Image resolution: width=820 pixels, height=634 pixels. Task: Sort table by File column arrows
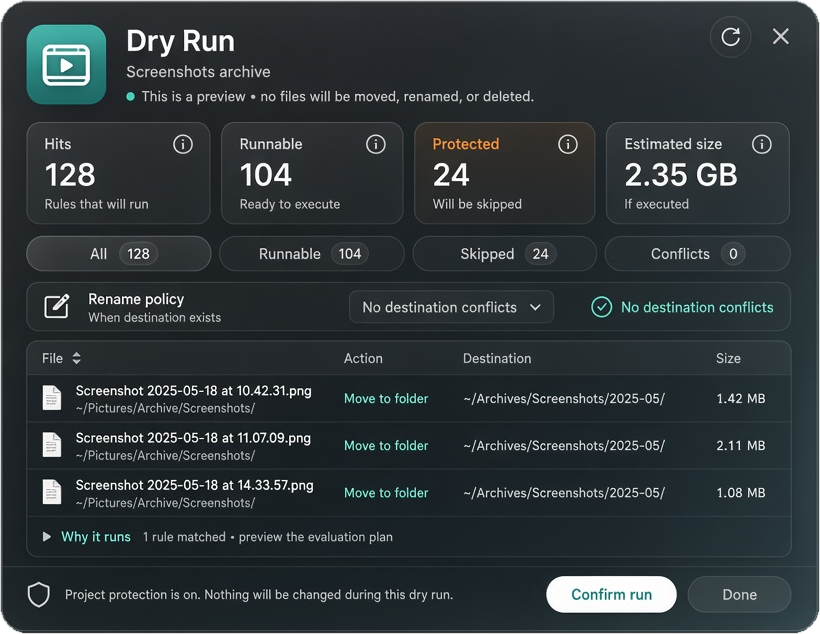point(76,358)
